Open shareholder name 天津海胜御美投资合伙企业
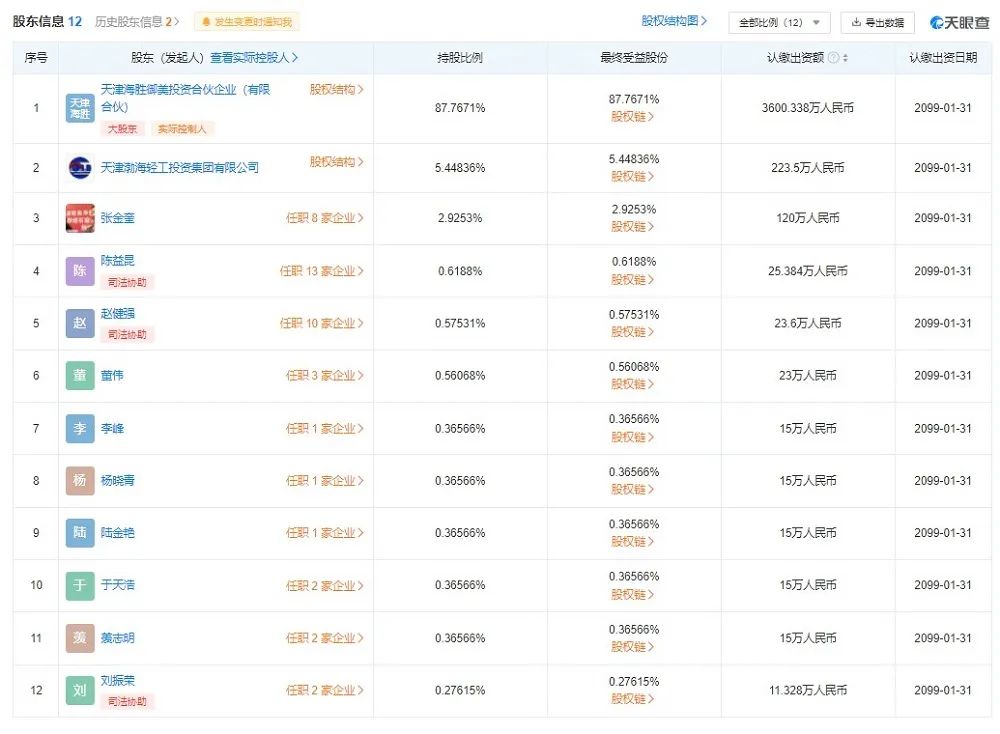The image size is (1000, 734). coord(185,98)
